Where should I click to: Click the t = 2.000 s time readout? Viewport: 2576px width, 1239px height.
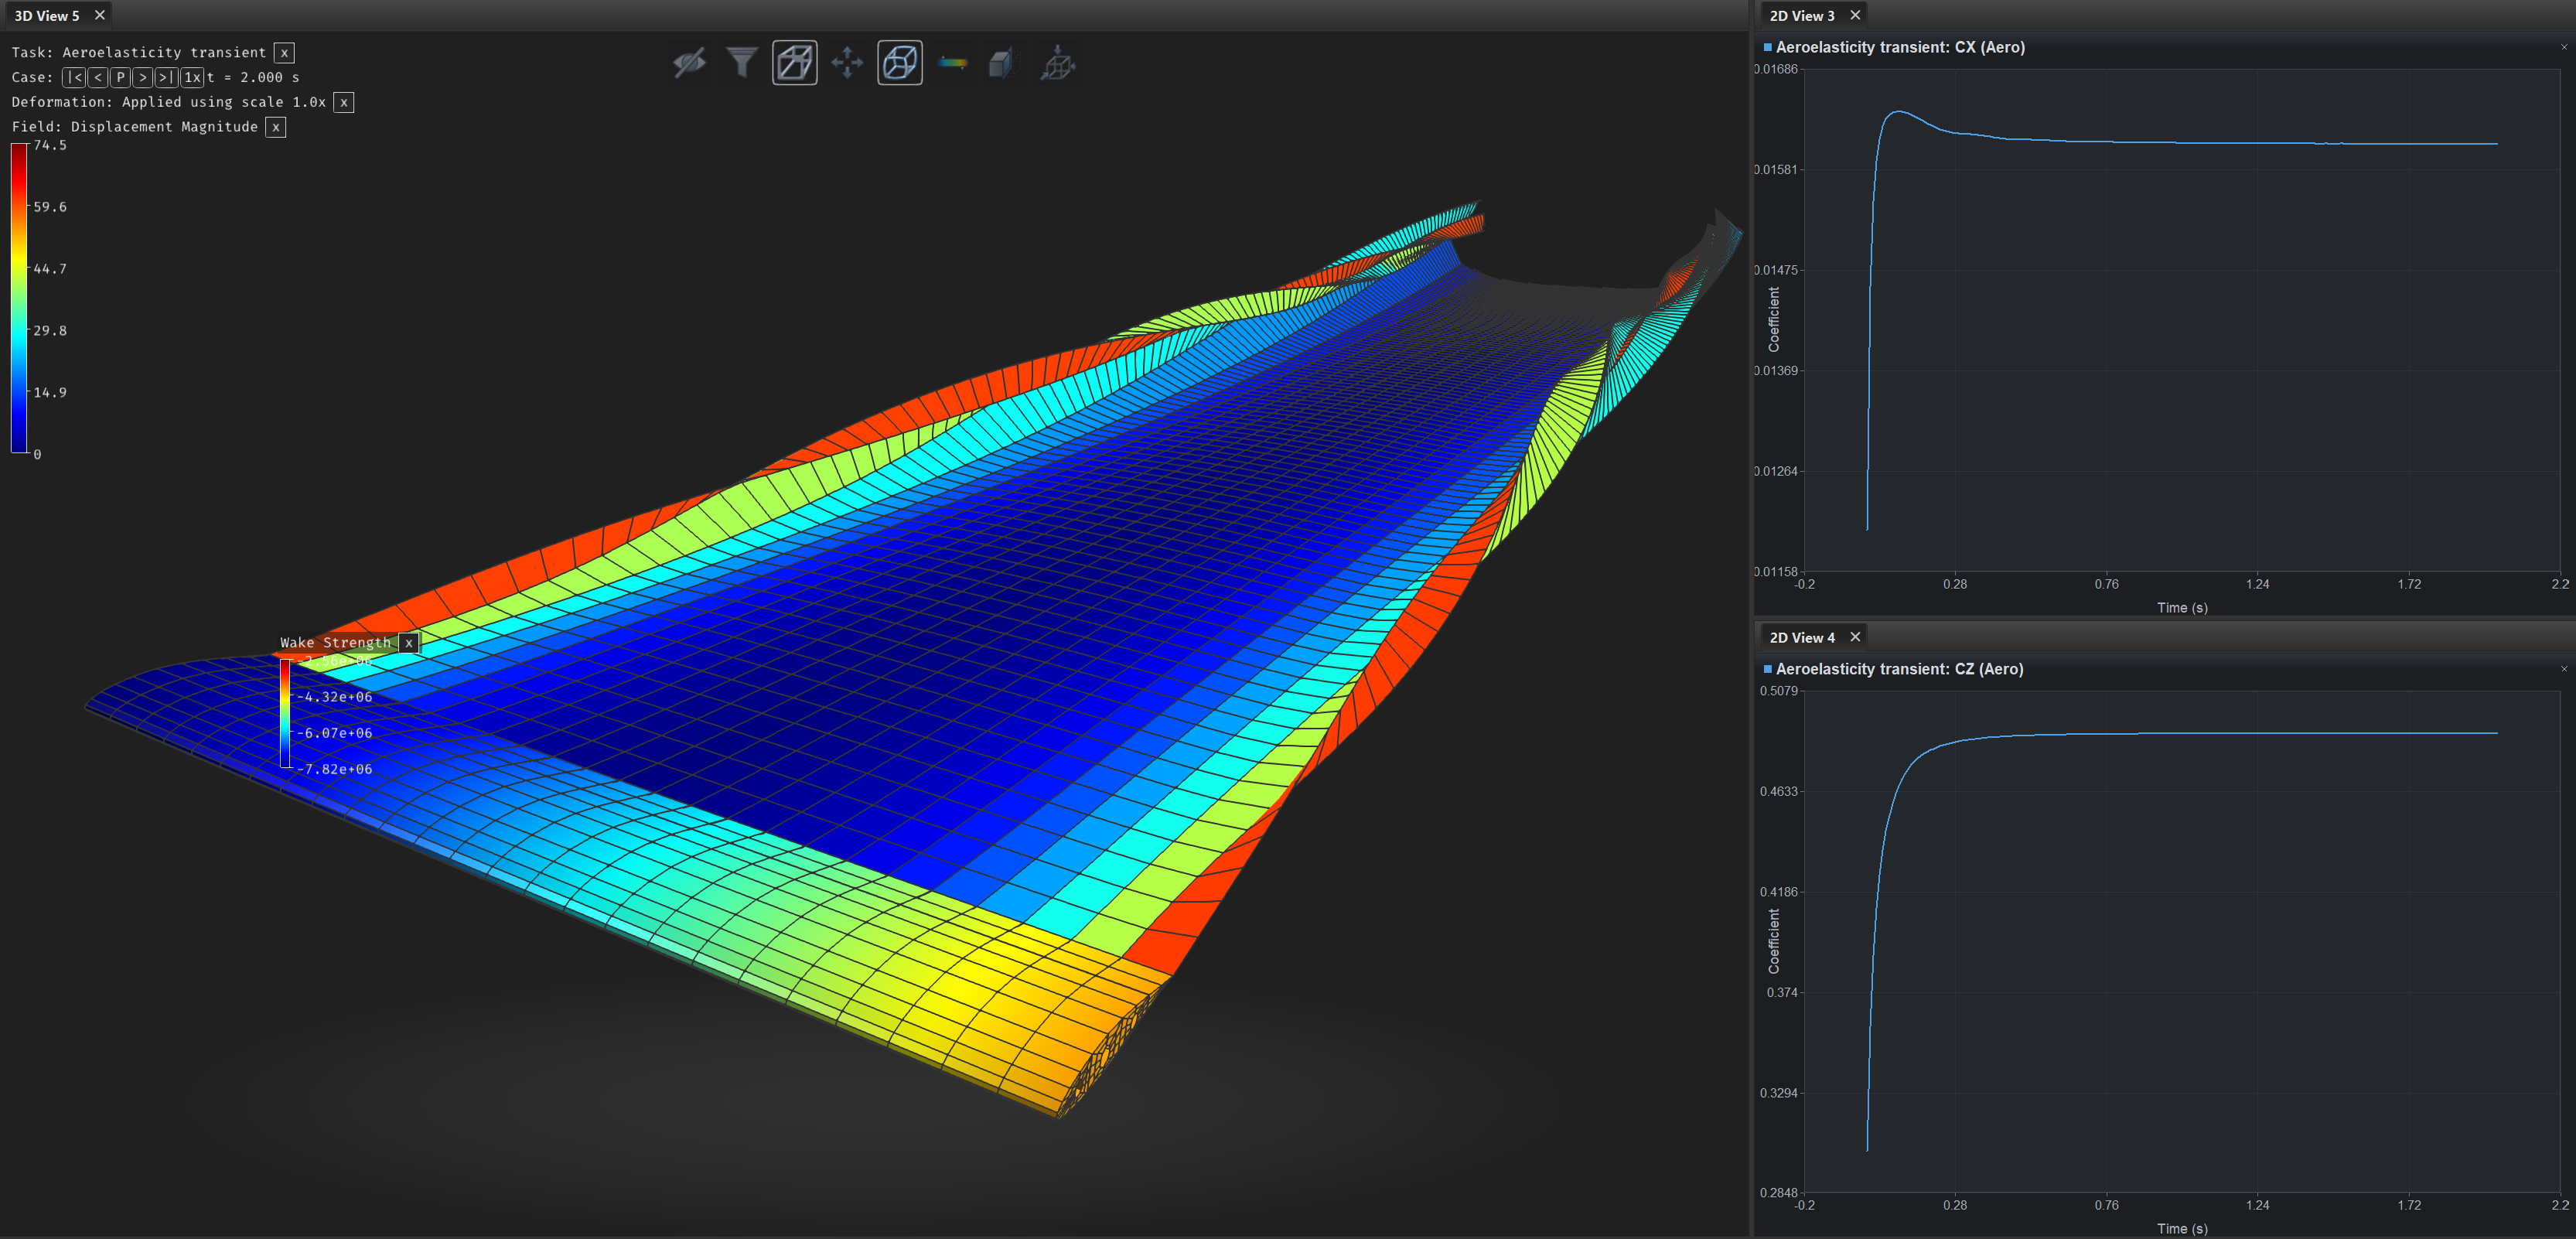click(x=253, y=77)
